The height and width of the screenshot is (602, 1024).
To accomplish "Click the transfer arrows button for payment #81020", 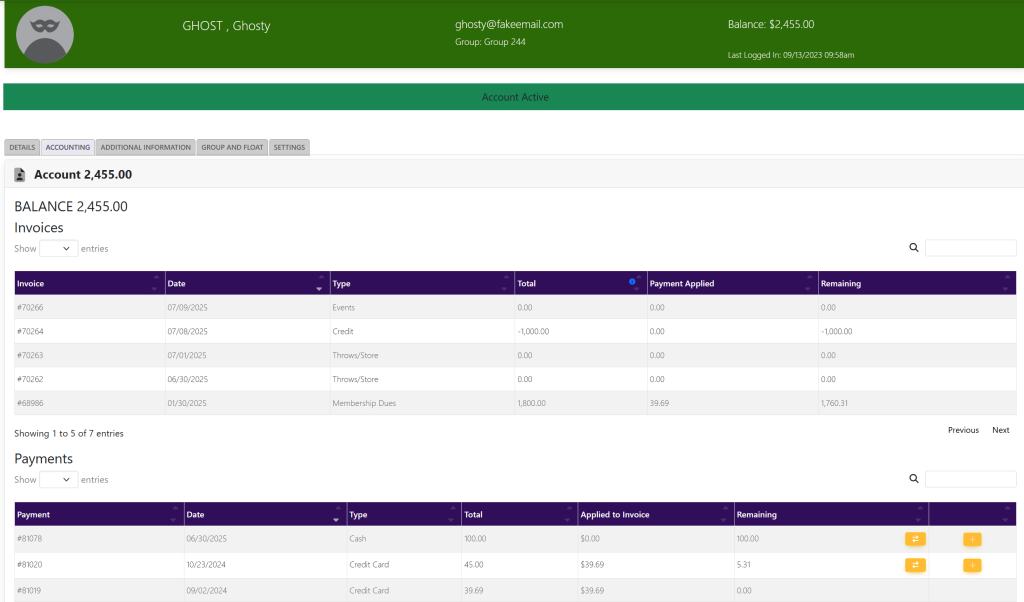I will [x=915, y=565].
